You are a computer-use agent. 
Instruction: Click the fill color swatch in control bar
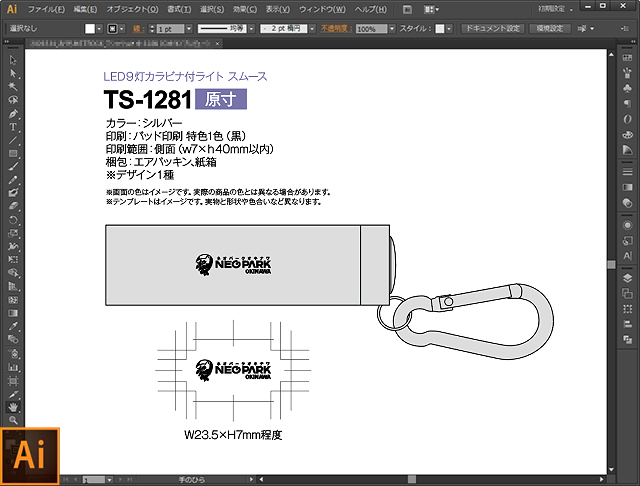[x=90, y=29]
